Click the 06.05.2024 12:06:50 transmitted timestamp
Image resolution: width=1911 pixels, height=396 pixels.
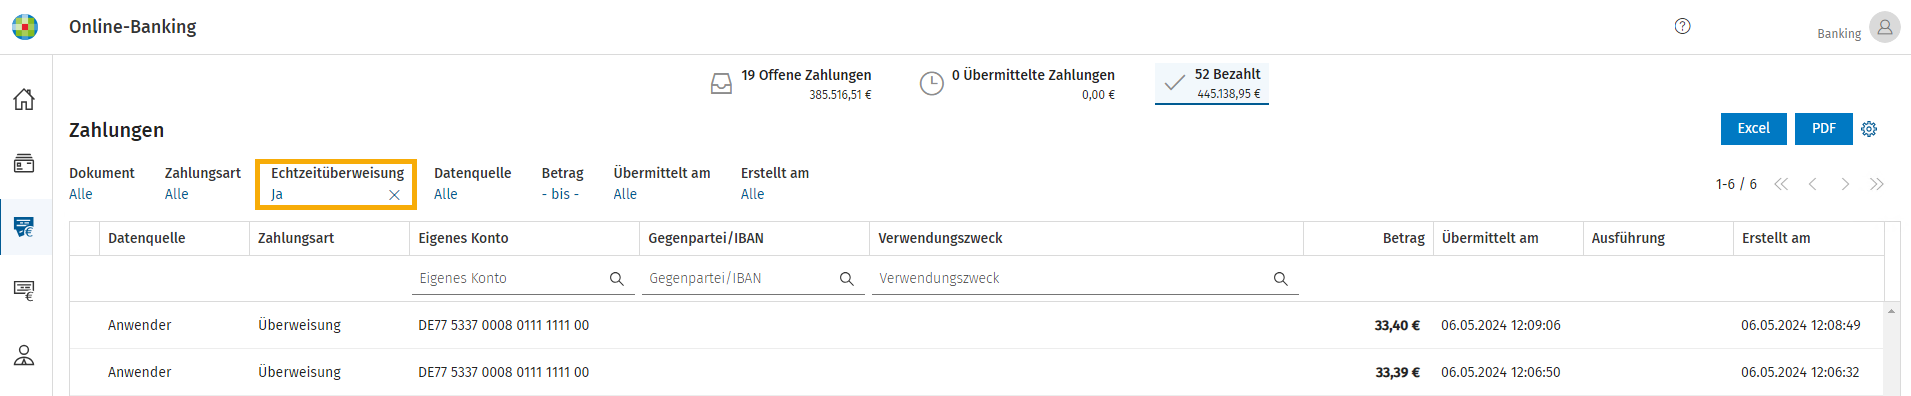click(x=1500, y=373)
